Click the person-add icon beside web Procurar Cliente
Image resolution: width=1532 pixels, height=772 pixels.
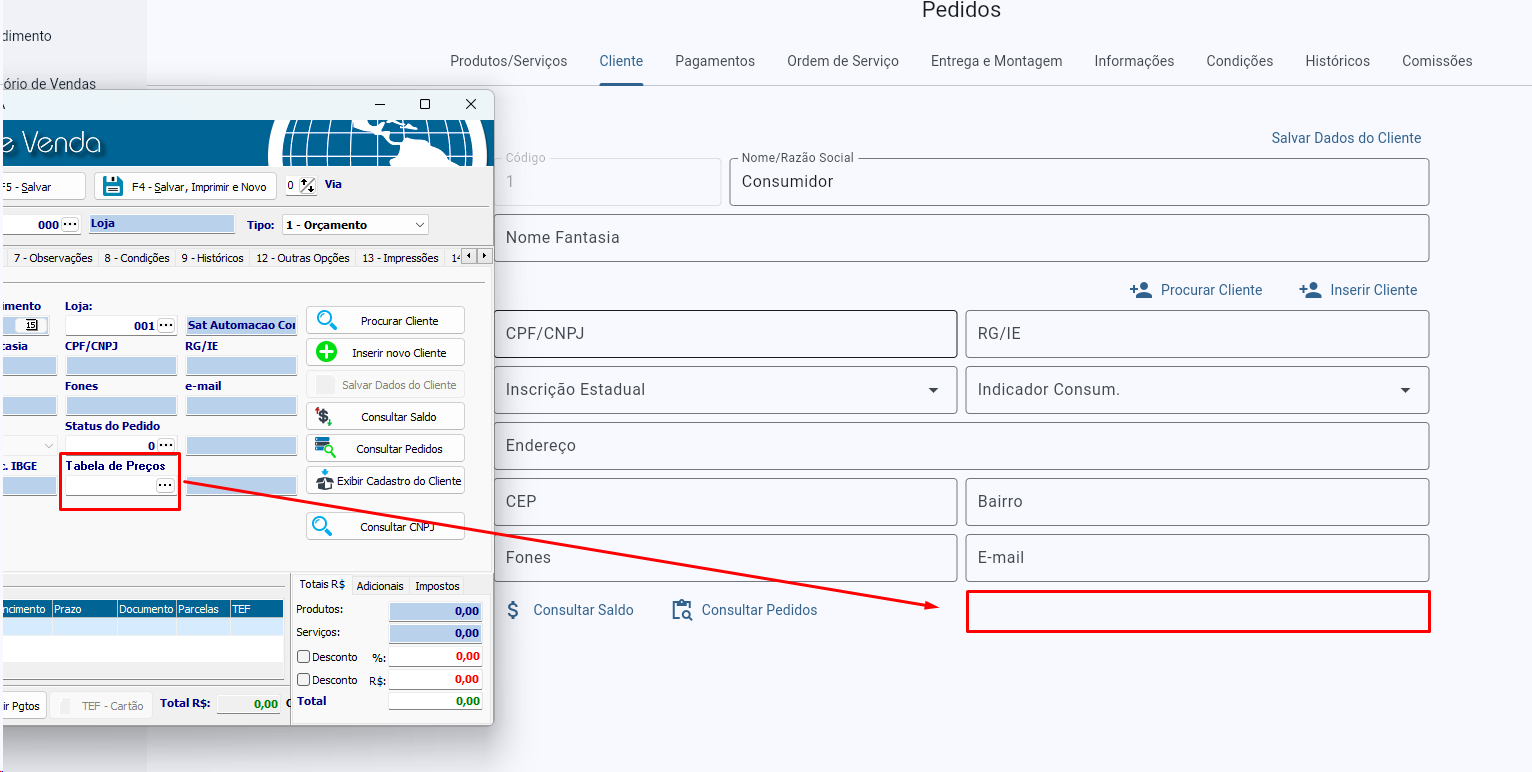(x=1140, y=290)
